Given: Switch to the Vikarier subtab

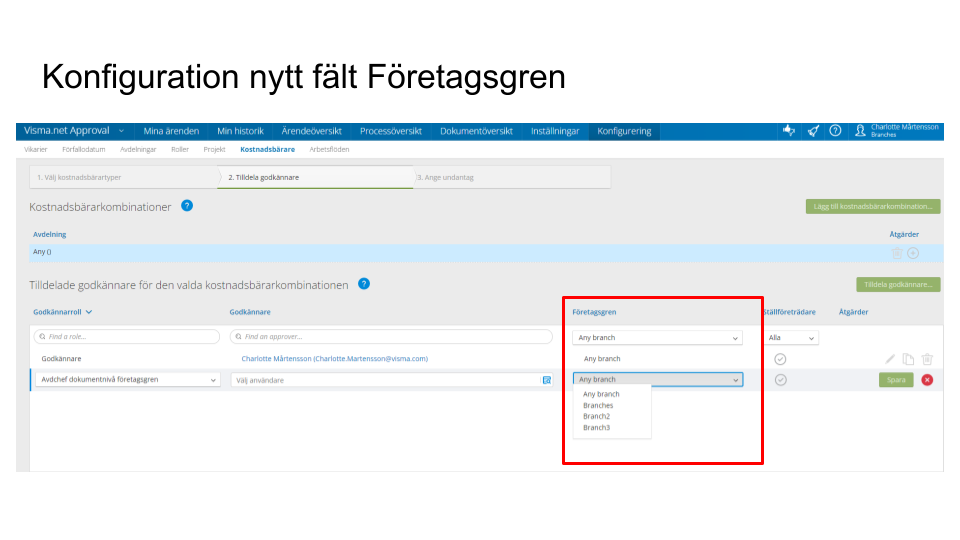Looking at the screenshot, I should [x=36, y=149].
